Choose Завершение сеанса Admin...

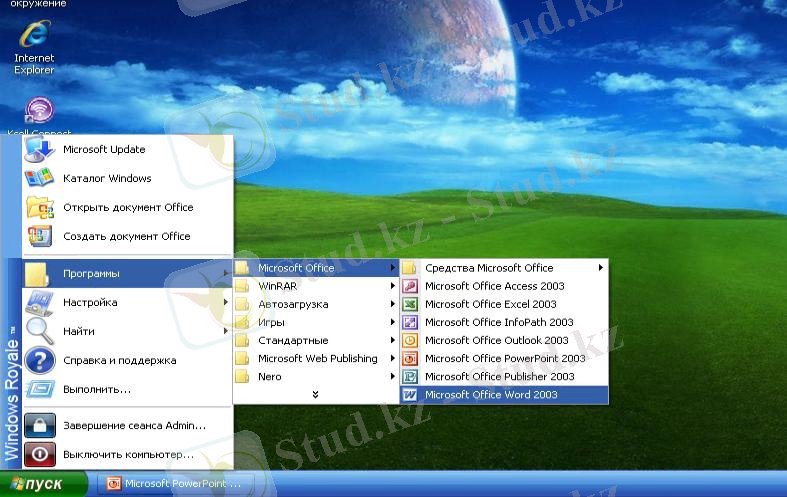pyautogui.click(x=128, y=426)
